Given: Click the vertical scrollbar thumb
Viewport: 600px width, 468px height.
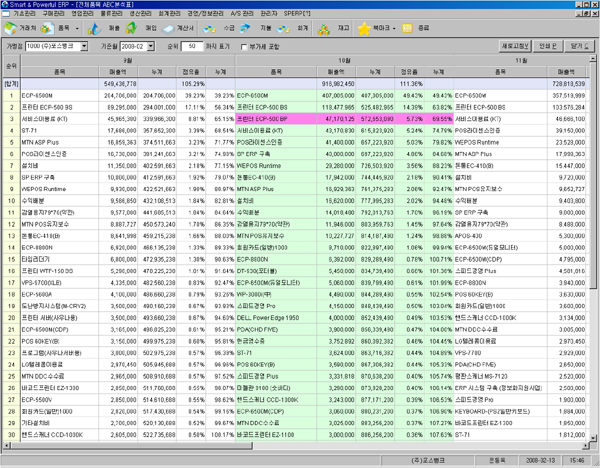Looking at the screenshot, I should pos(593,176).
